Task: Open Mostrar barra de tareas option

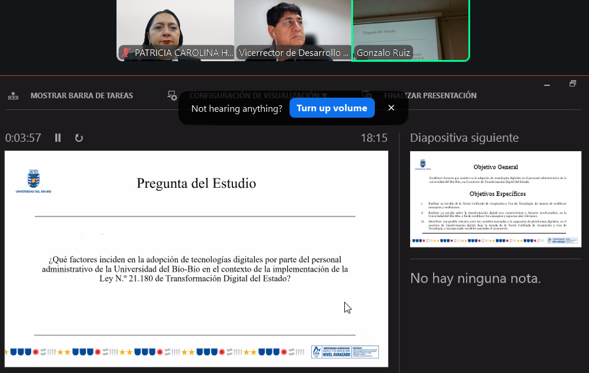Action: pos(82,95)
